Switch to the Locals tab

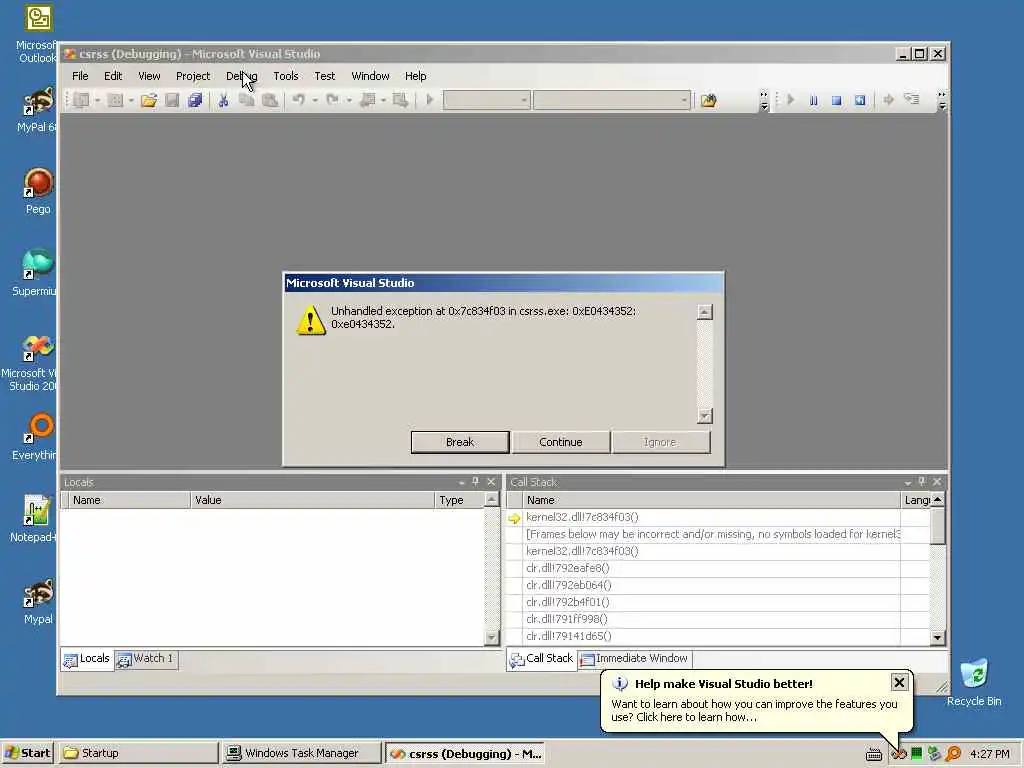point(87,659)
